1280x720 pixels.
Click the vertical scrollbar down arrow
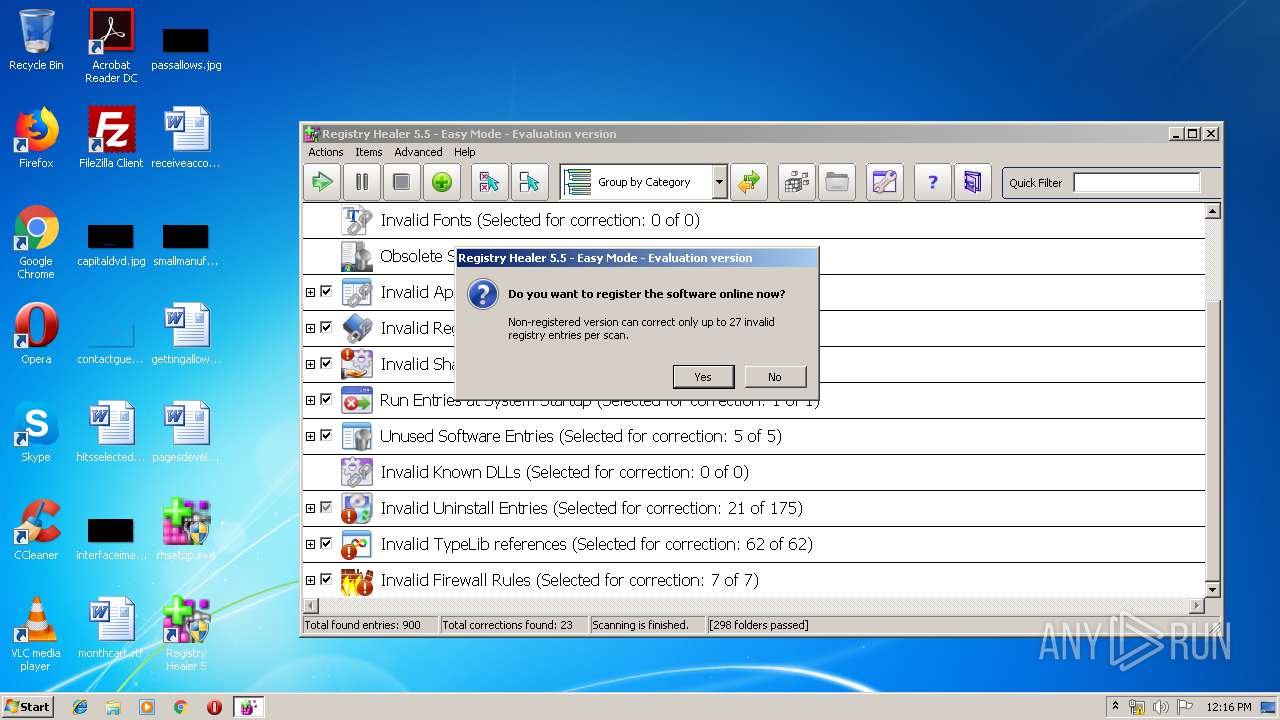tap(1213, 590)
